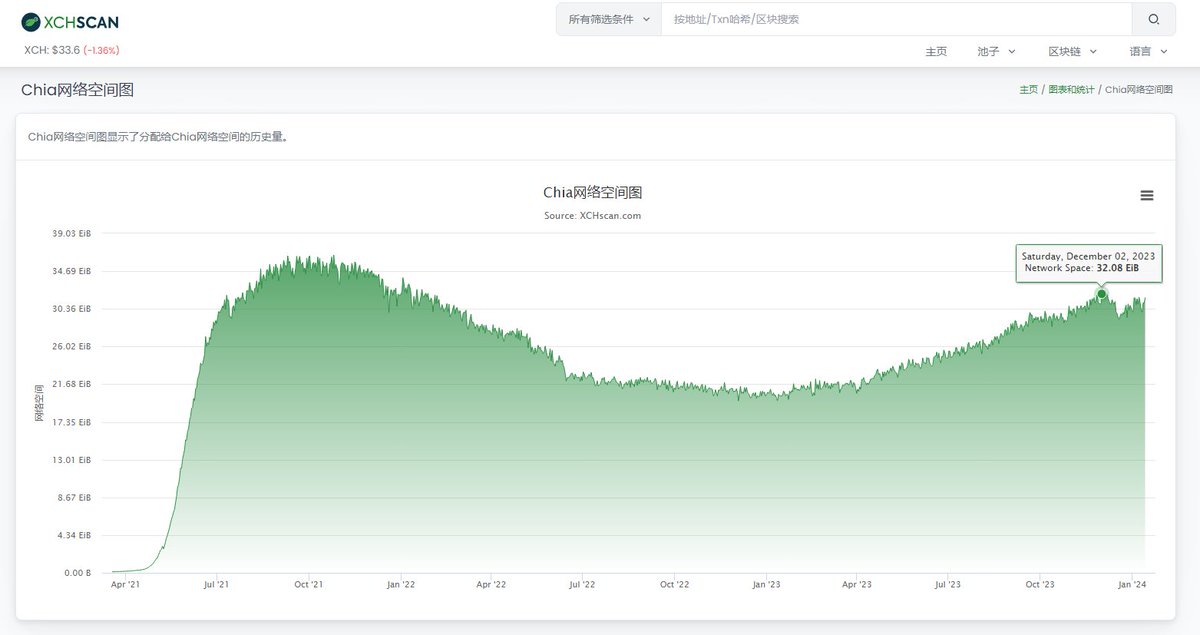1200x635 pixels.
Task: Click the Jan '24 axis label
Action: (x=1131, y=585)
